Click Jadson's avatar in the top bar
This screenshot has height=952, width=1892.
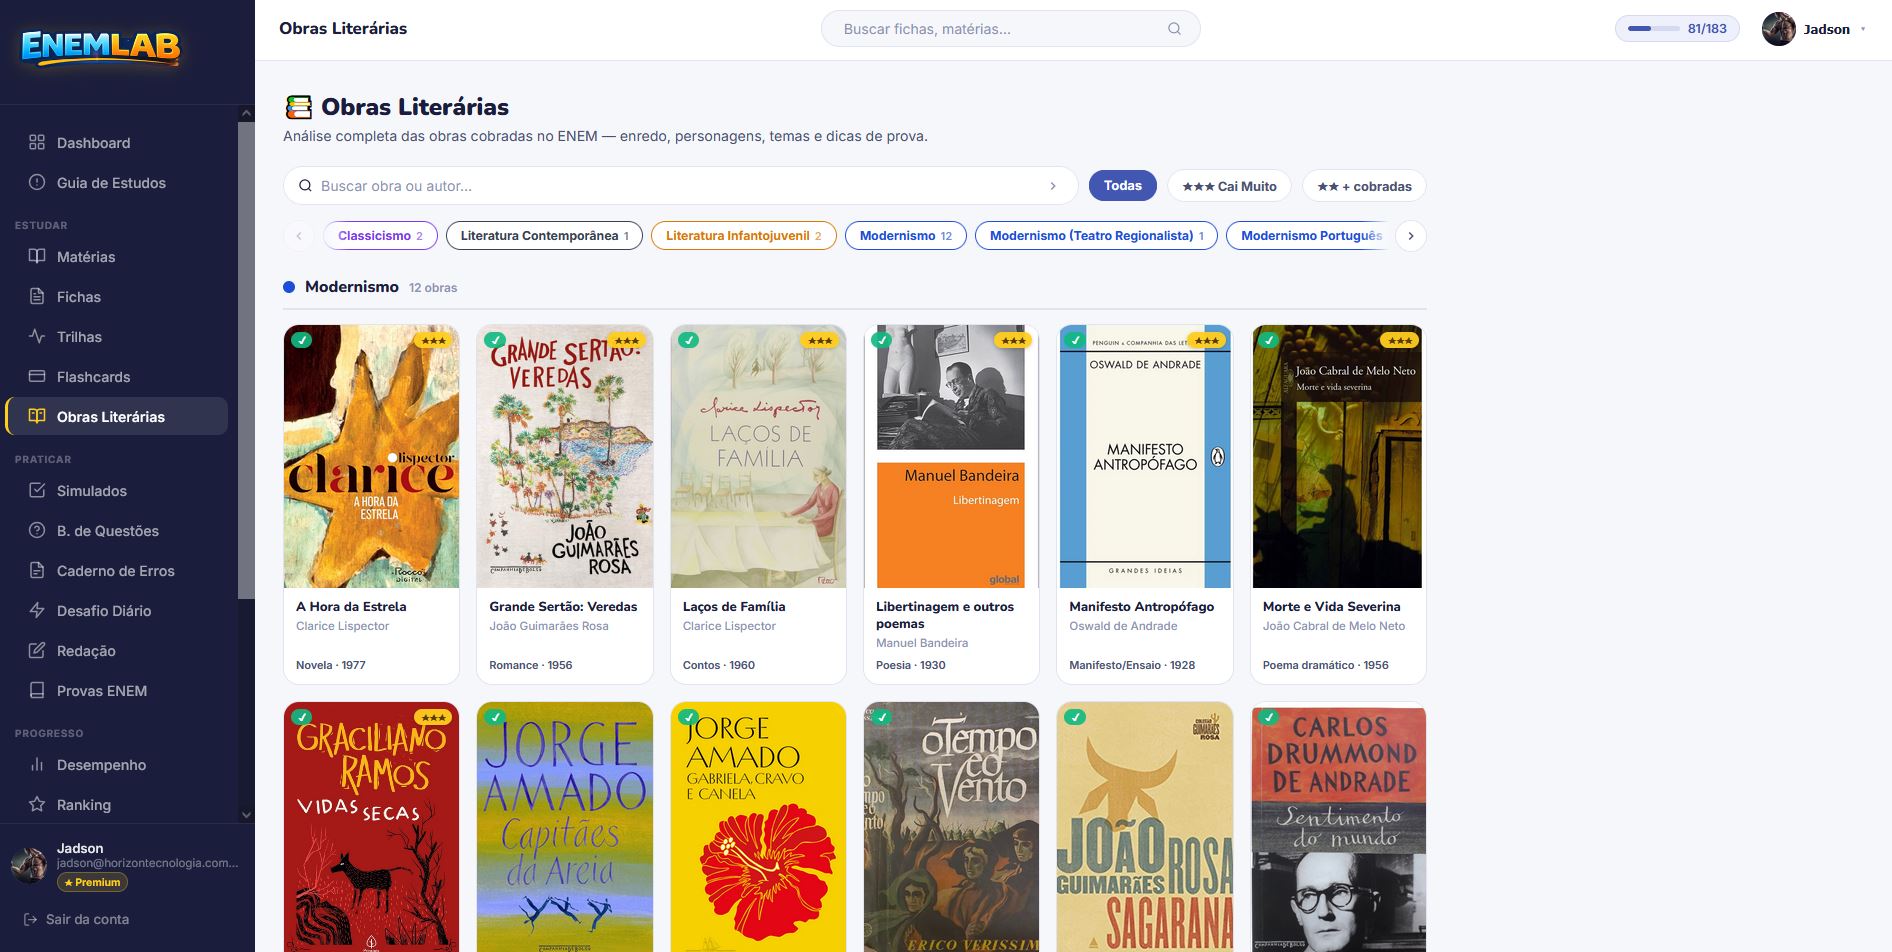point(1778,29)
